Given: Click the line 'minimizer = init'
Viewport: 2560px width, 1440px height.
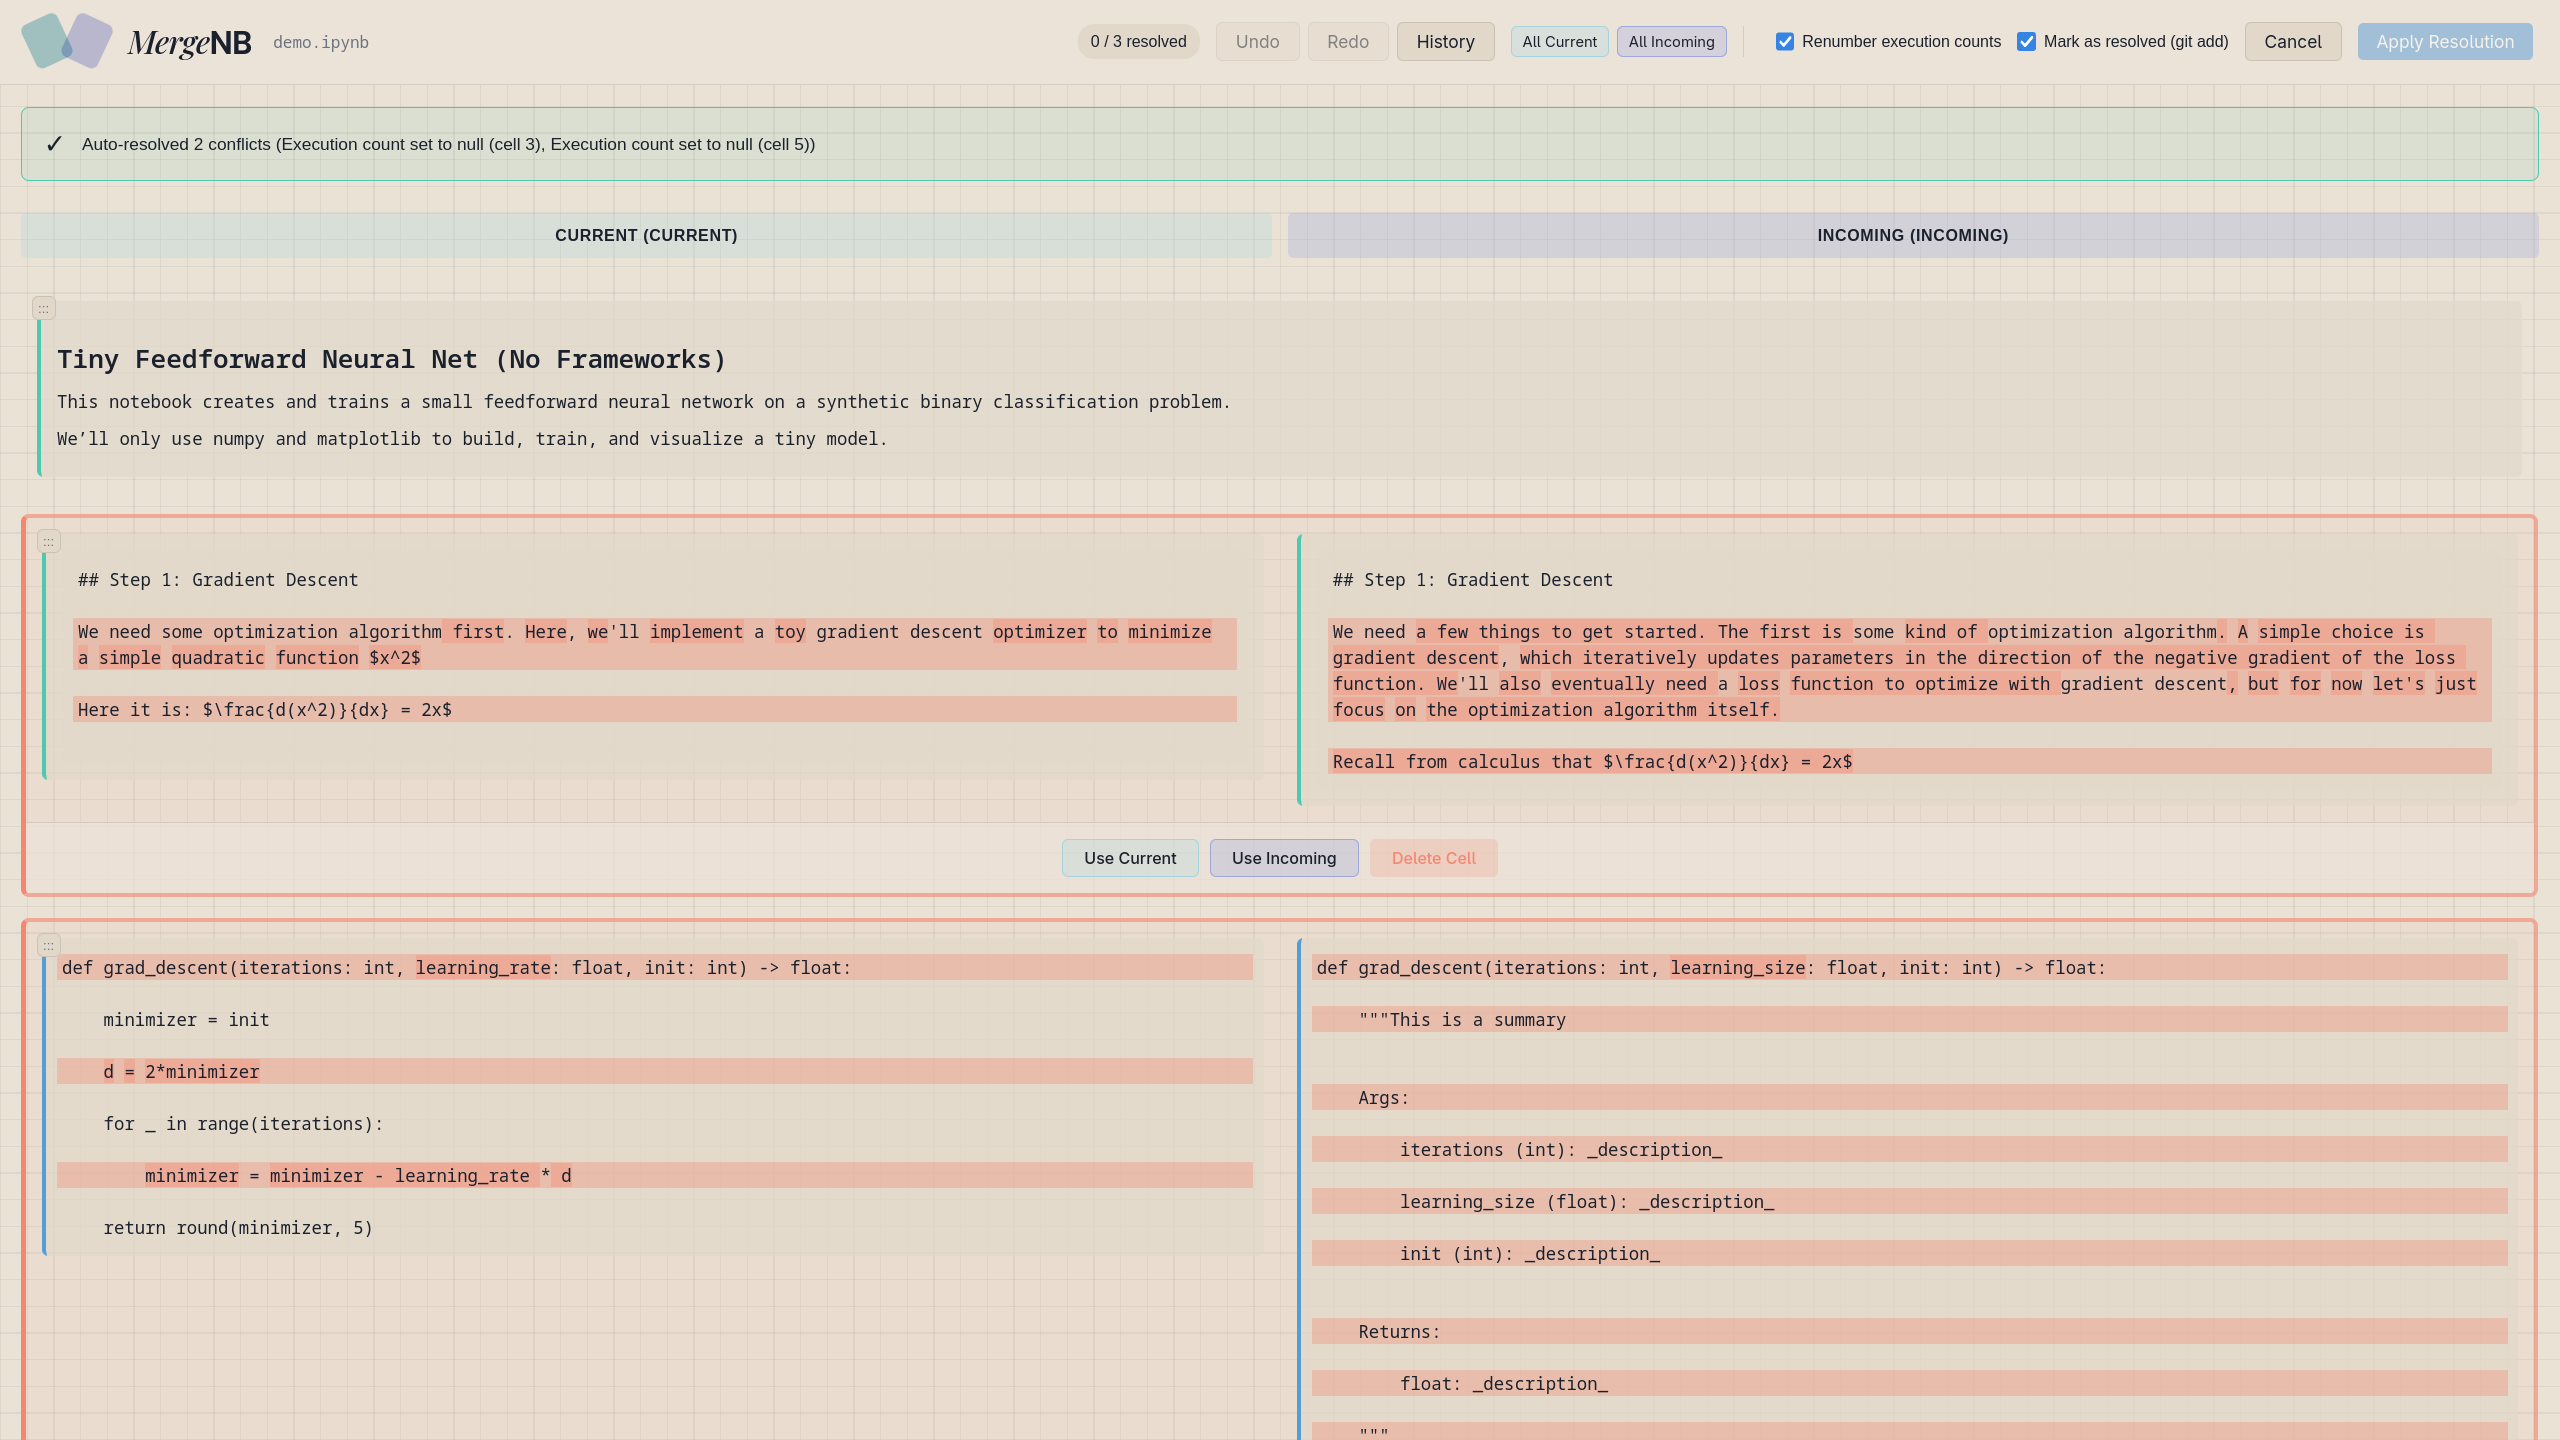Looking at the screenshot, I should [186, 1019].
